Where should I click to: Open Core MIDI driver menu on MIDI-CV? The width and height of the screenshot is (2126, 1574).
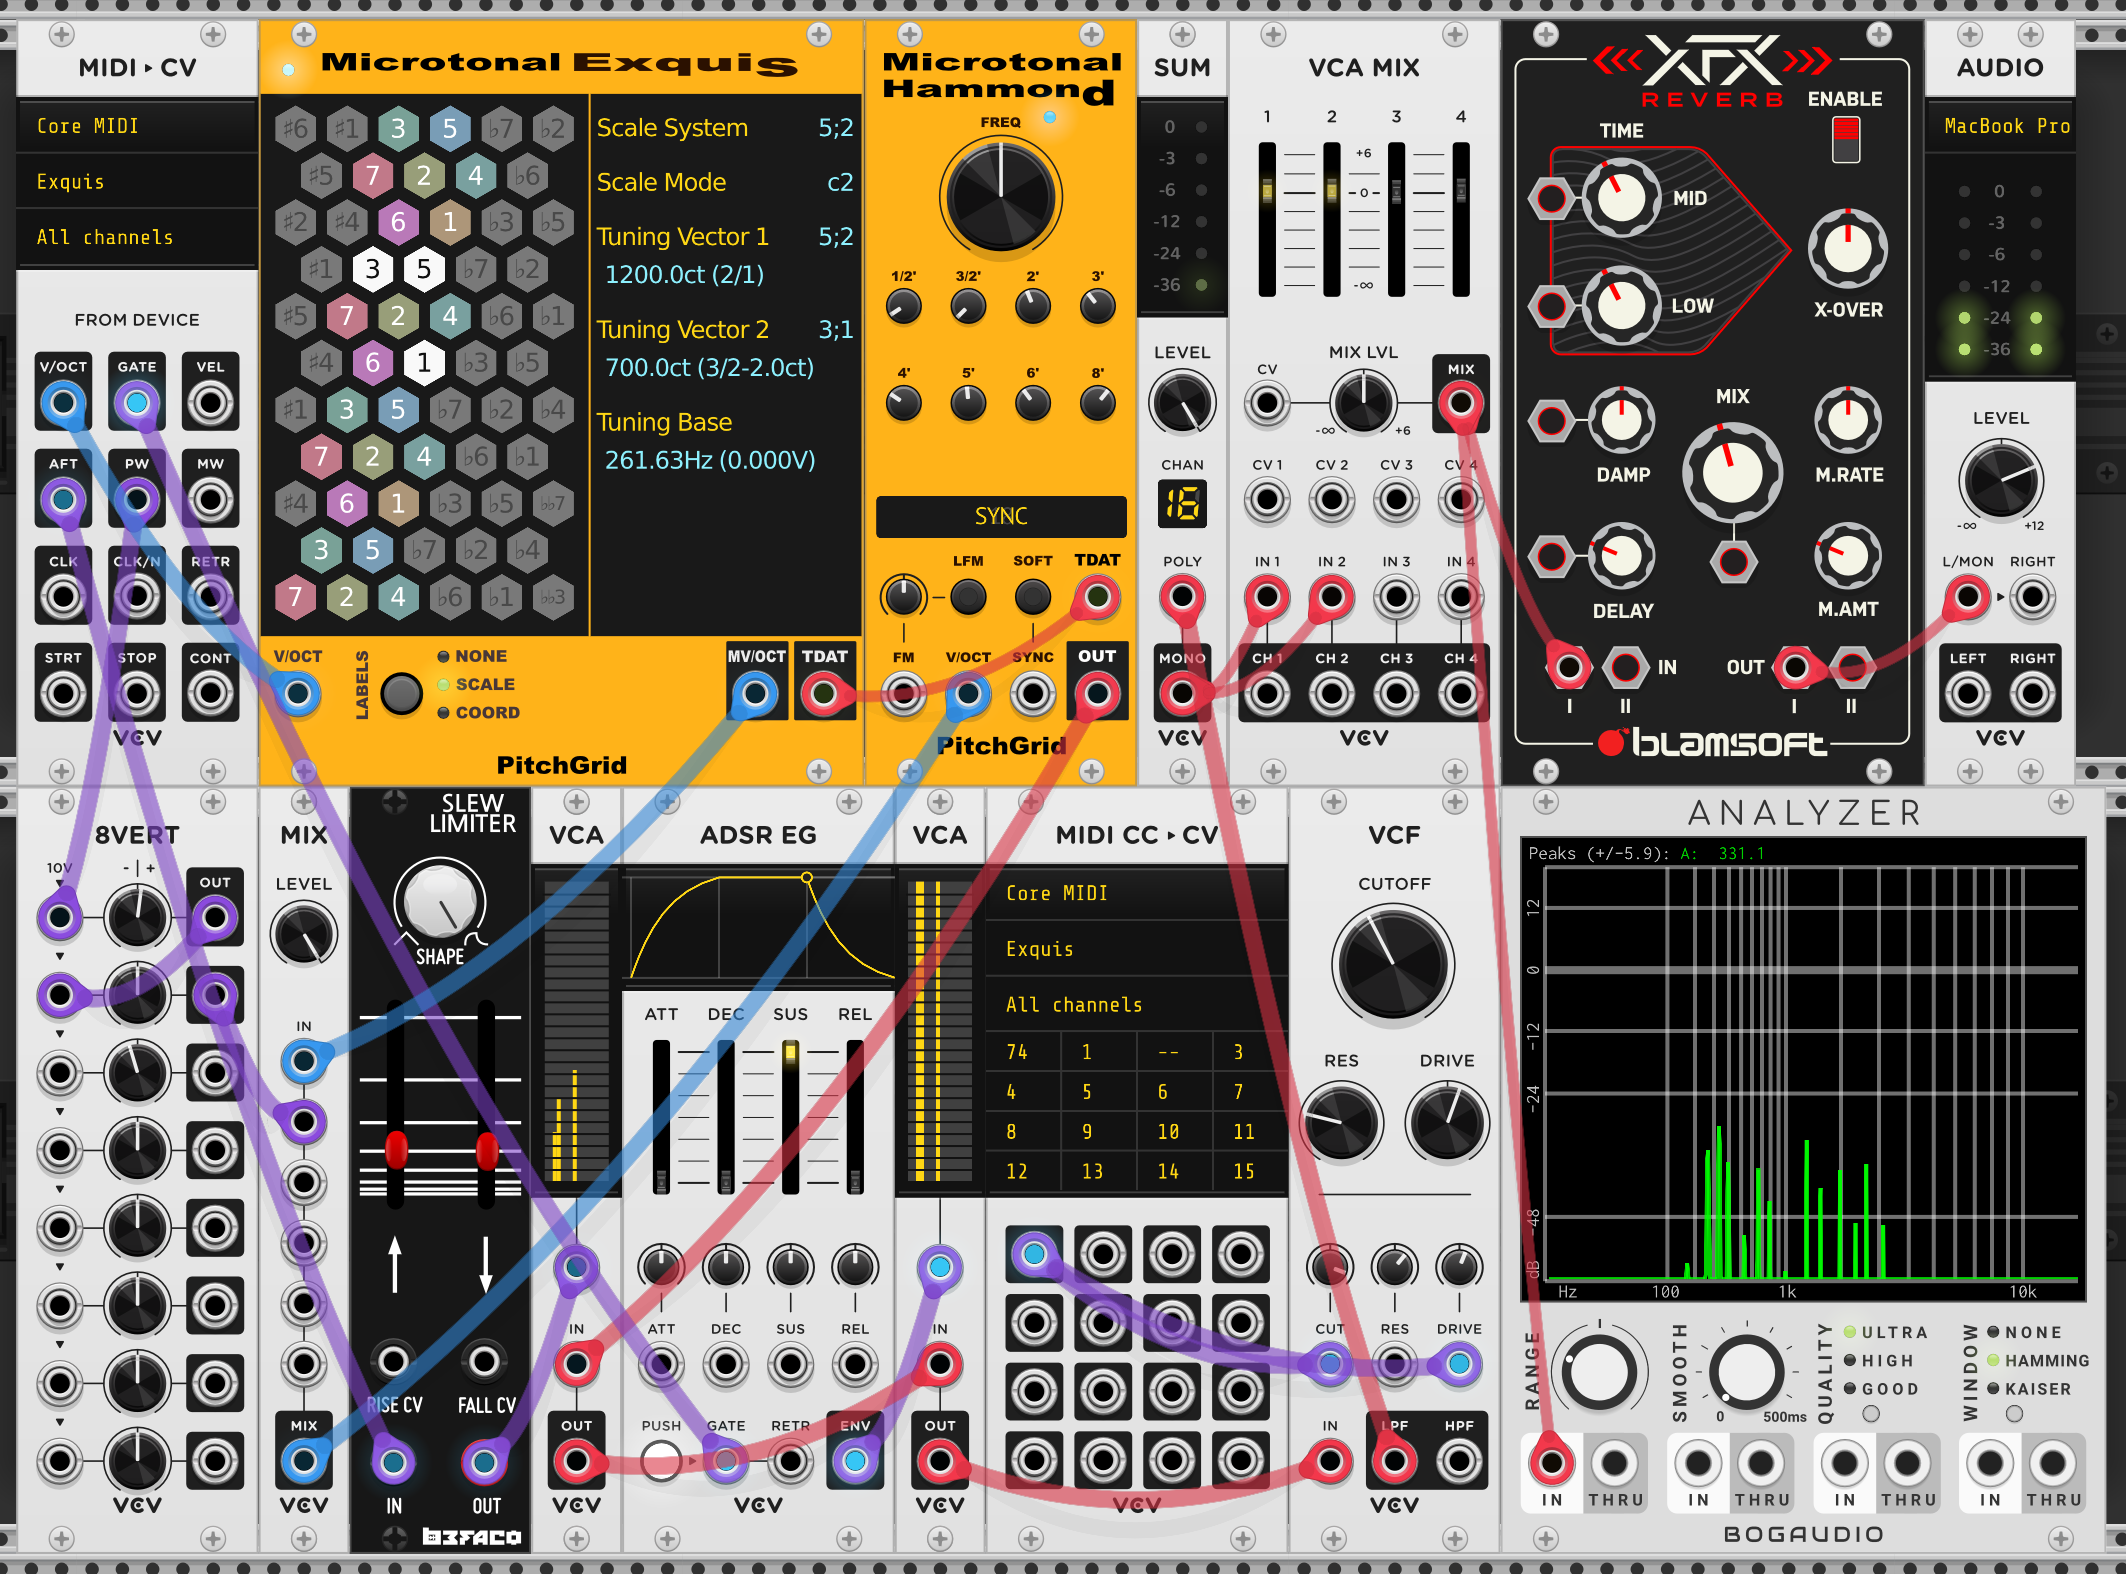click(x=137, y=126)
